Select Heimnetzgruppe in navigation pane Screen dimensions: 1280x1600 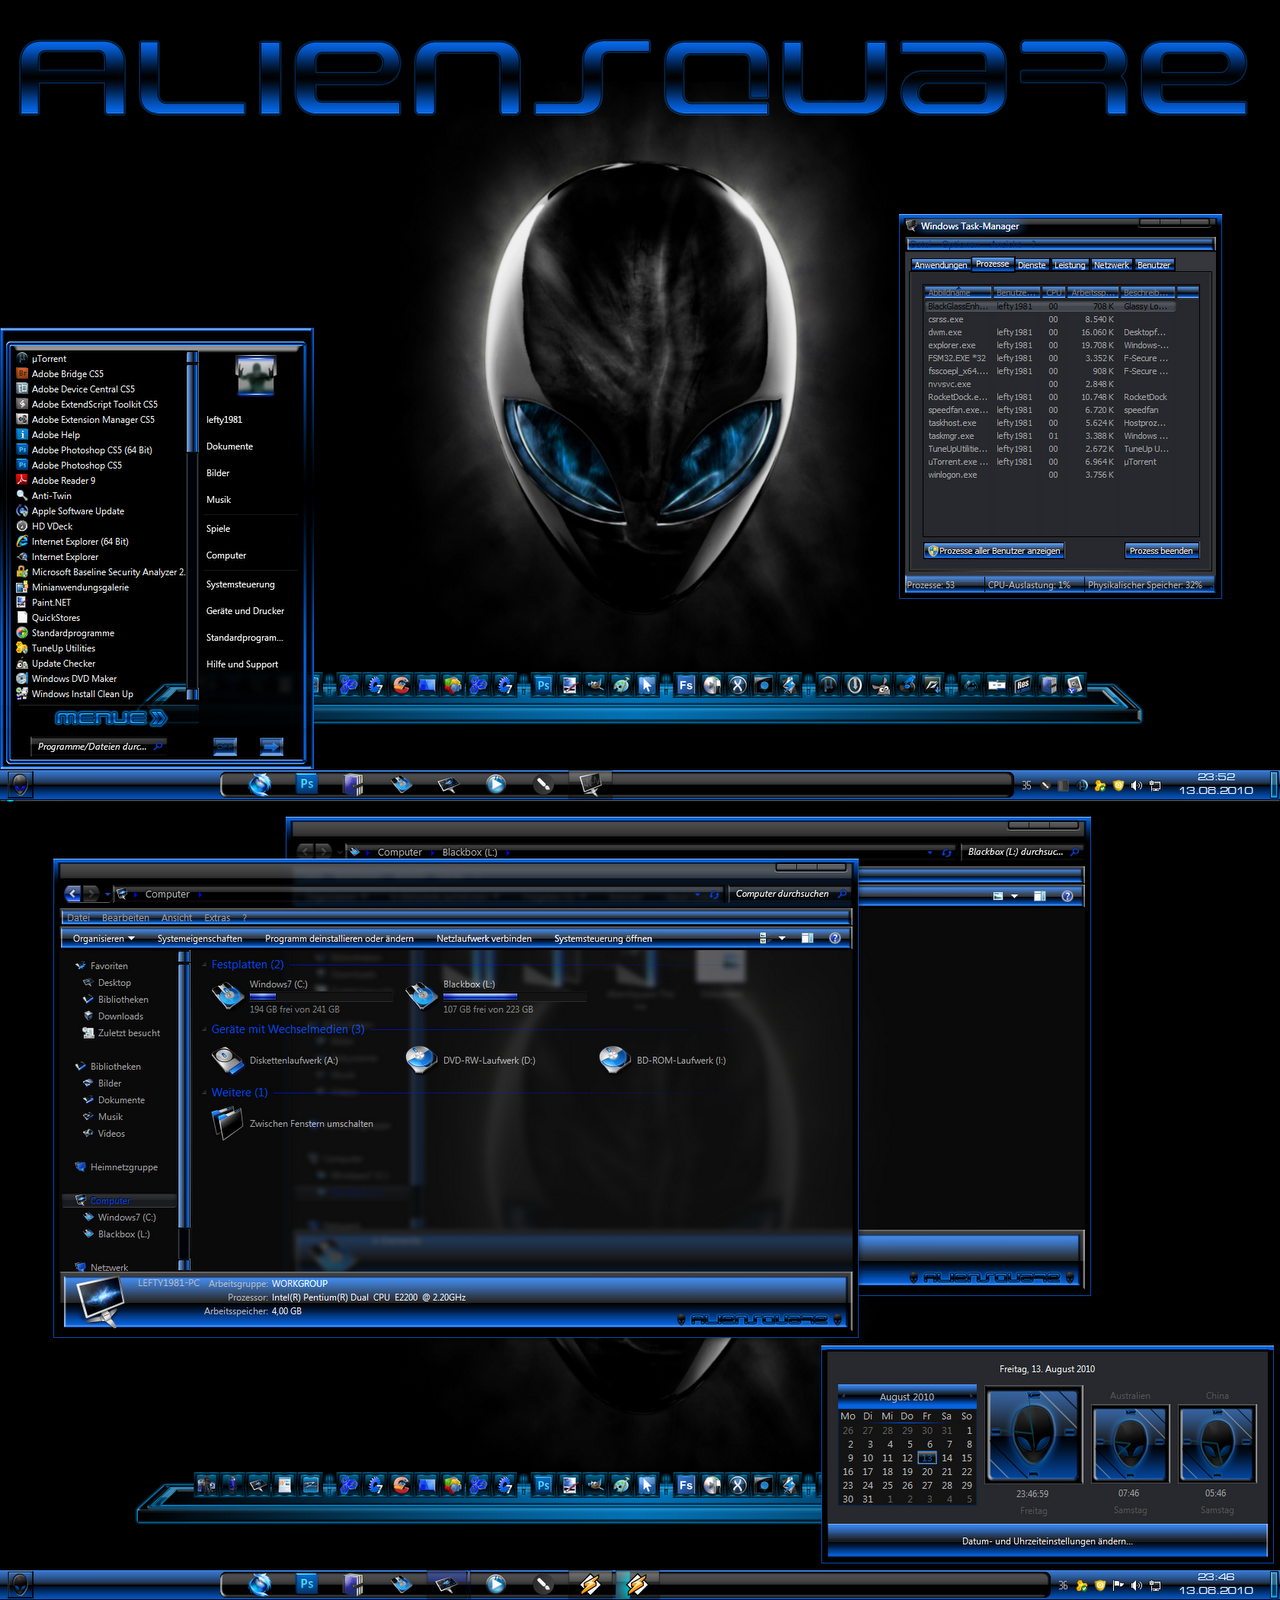pyautogui.click(x=116, y=1167)
